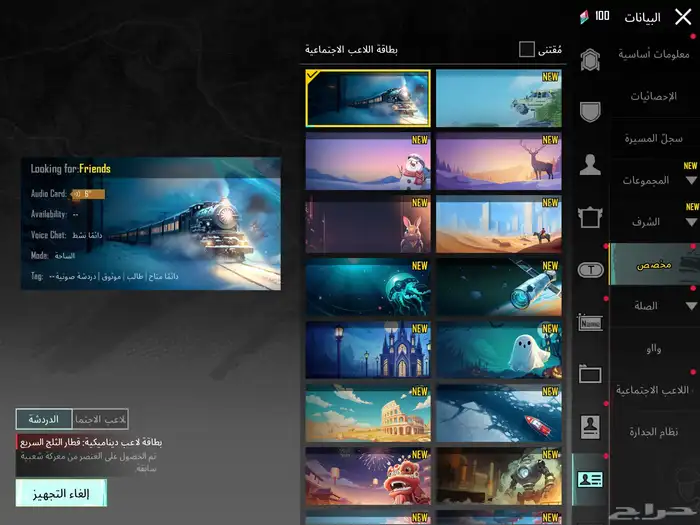700x525 pixels.
Task: Select the title tag 'T' icon
Action: point(590,269)
